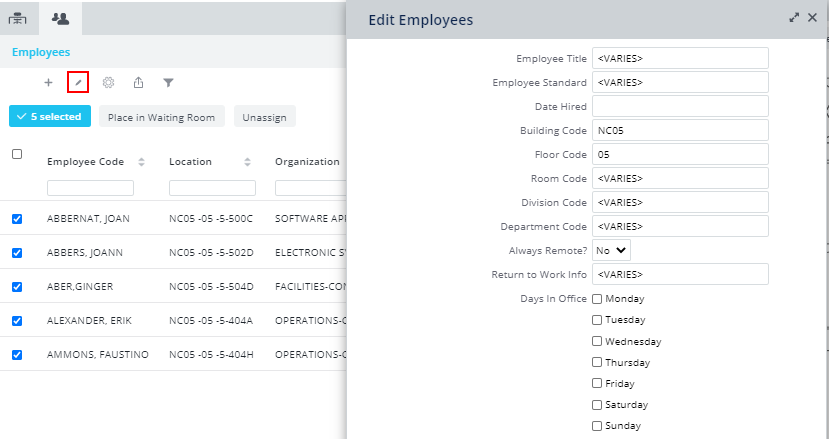The height and width of the screenshot is (439, 829).
Task: Click the add employee plus icon
Action: [x=48, y=83]
